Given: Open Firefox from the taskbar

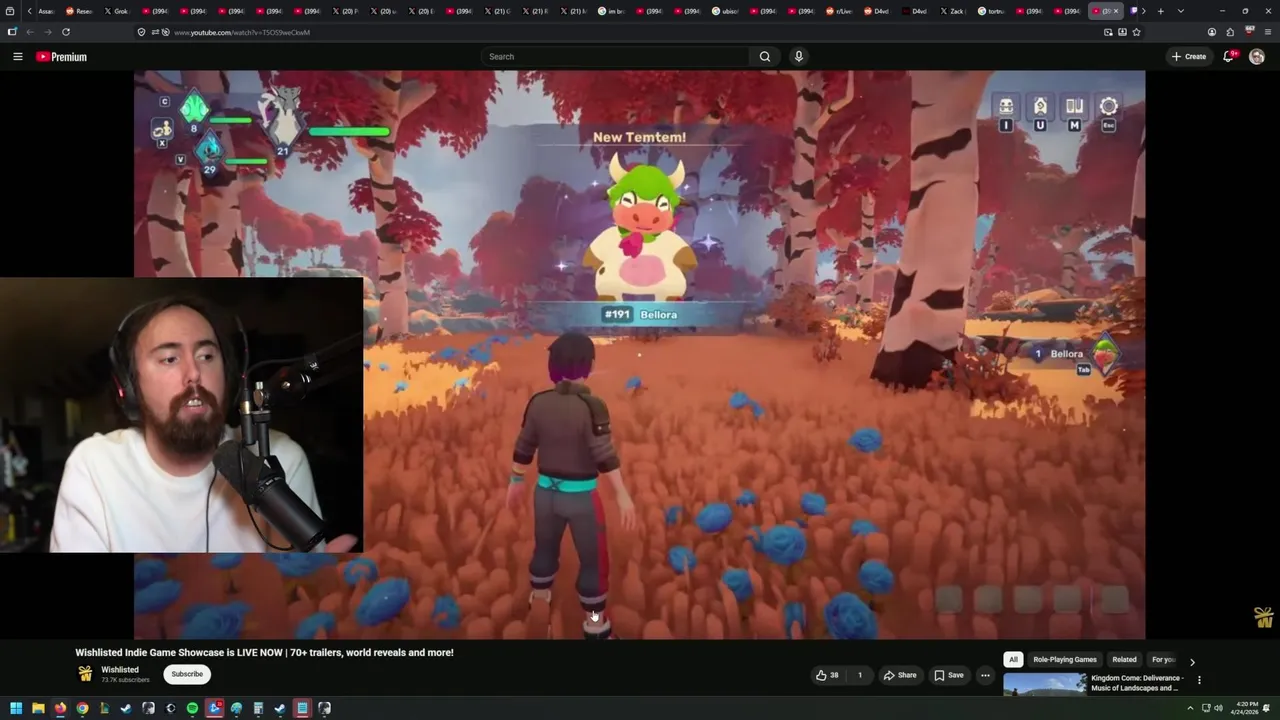Looking at the screenshot, I should (60, 708).
